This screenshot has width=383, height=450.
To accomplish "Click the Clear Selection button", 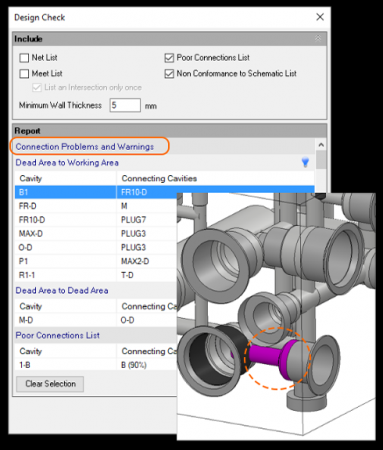I will pyautogui.click(x=50, y=384).
